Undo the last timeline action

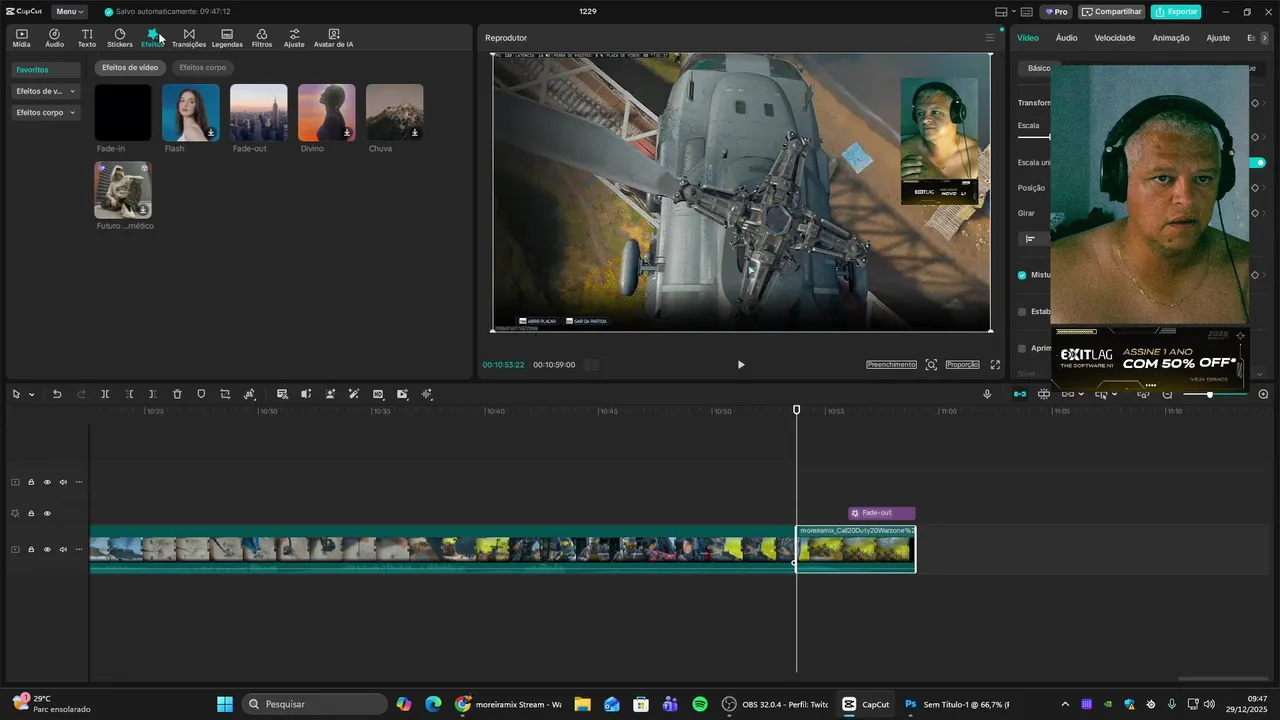click(x=57, y=395)
